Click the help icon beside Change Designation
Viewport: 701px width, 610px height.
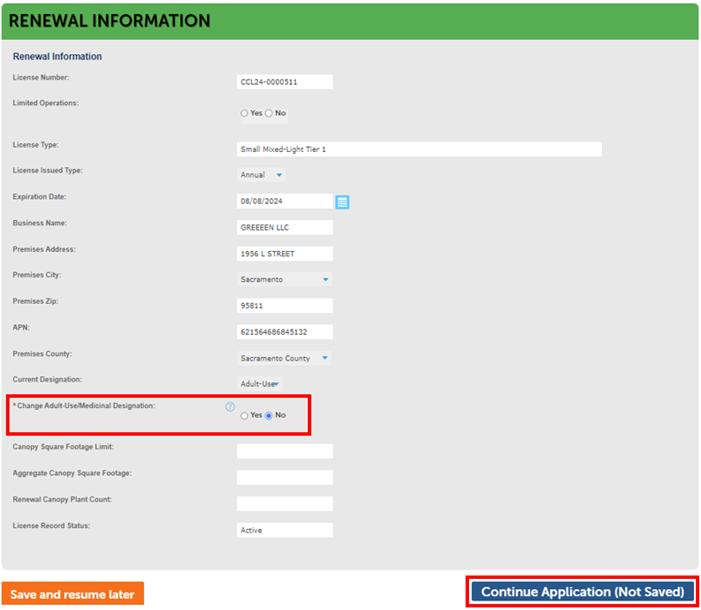click(x=230, y=407)
